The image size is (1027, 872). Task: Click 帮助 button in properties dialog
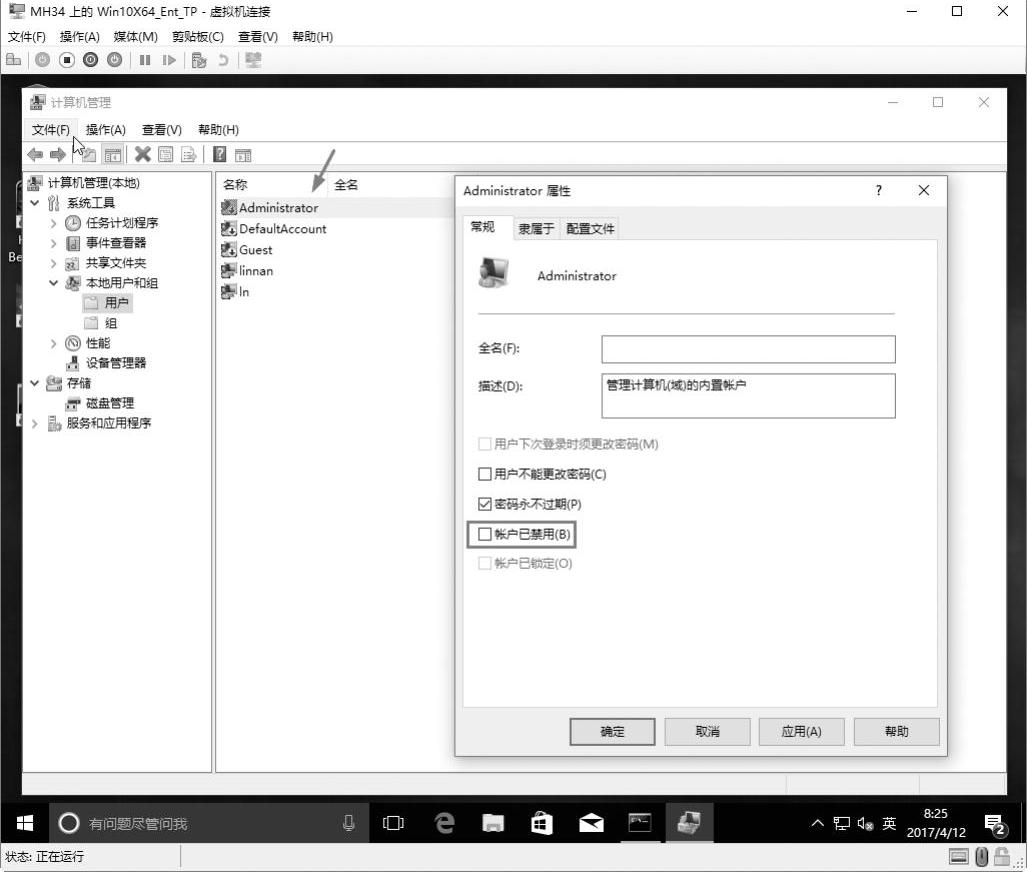tap(897, 731)
